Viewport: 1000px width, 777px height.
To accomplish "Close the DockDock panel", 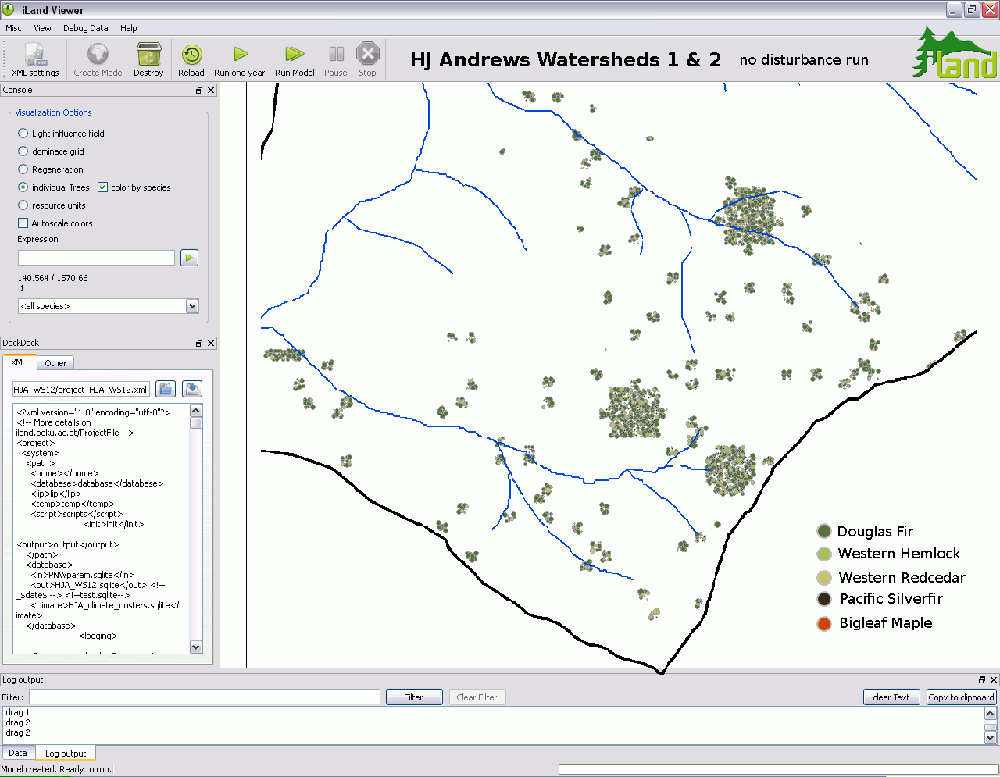I will pos(211,343).
